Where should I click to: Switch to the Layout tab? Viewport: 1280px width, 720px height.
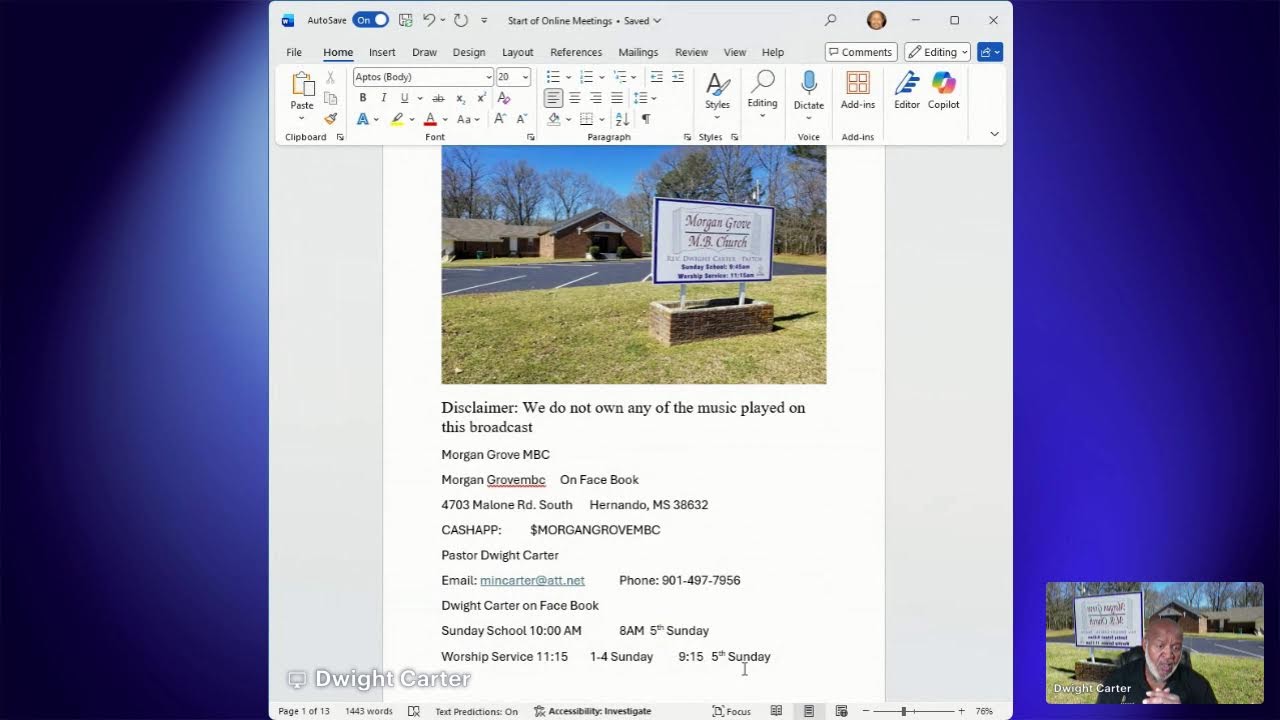pyautogui.click(x=517, y=52)
